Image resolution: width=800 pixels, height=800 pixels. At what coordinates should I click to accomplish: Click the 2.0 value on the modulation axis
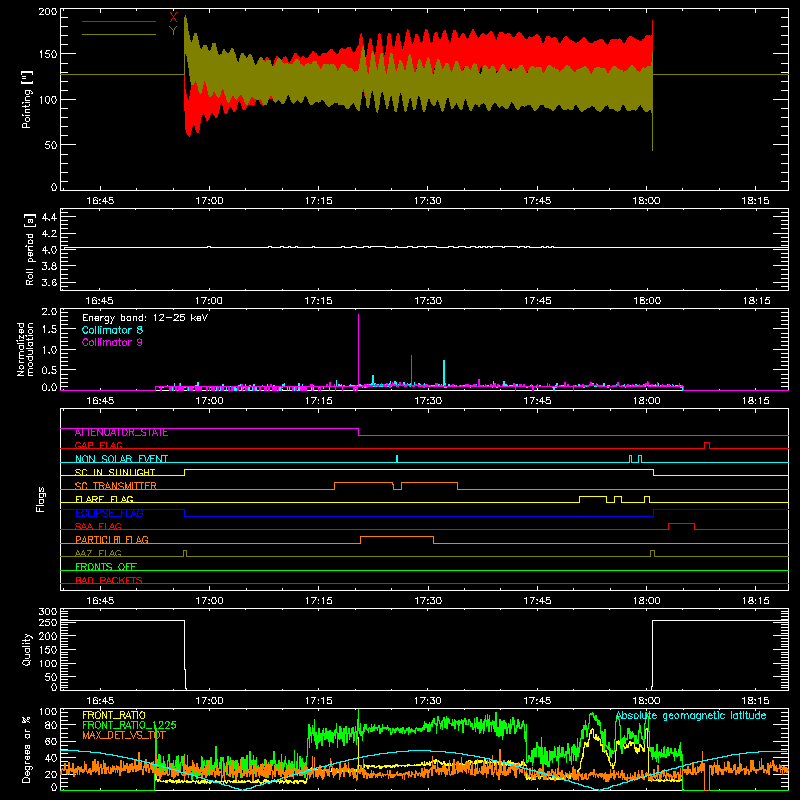(x=49, y=312)
